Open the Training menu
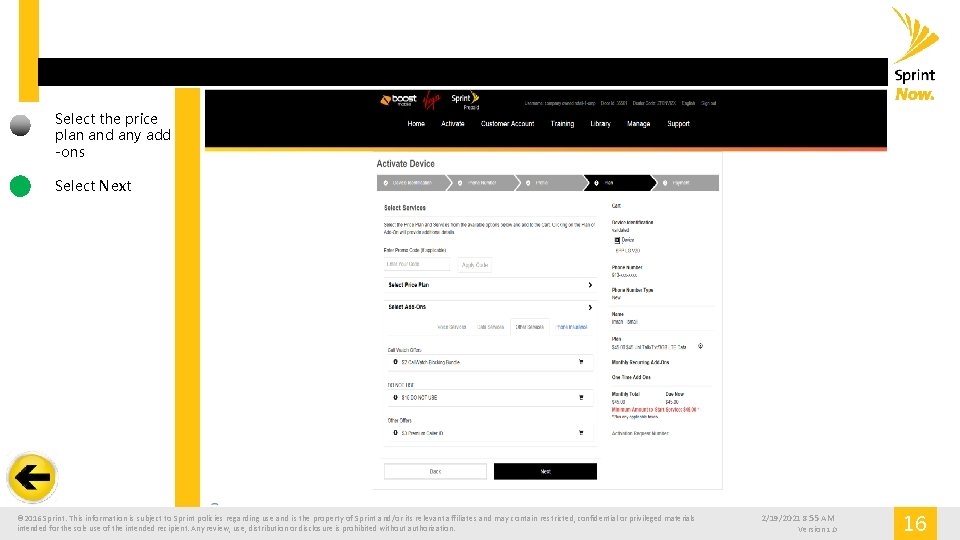 click(x=562, y=124)
